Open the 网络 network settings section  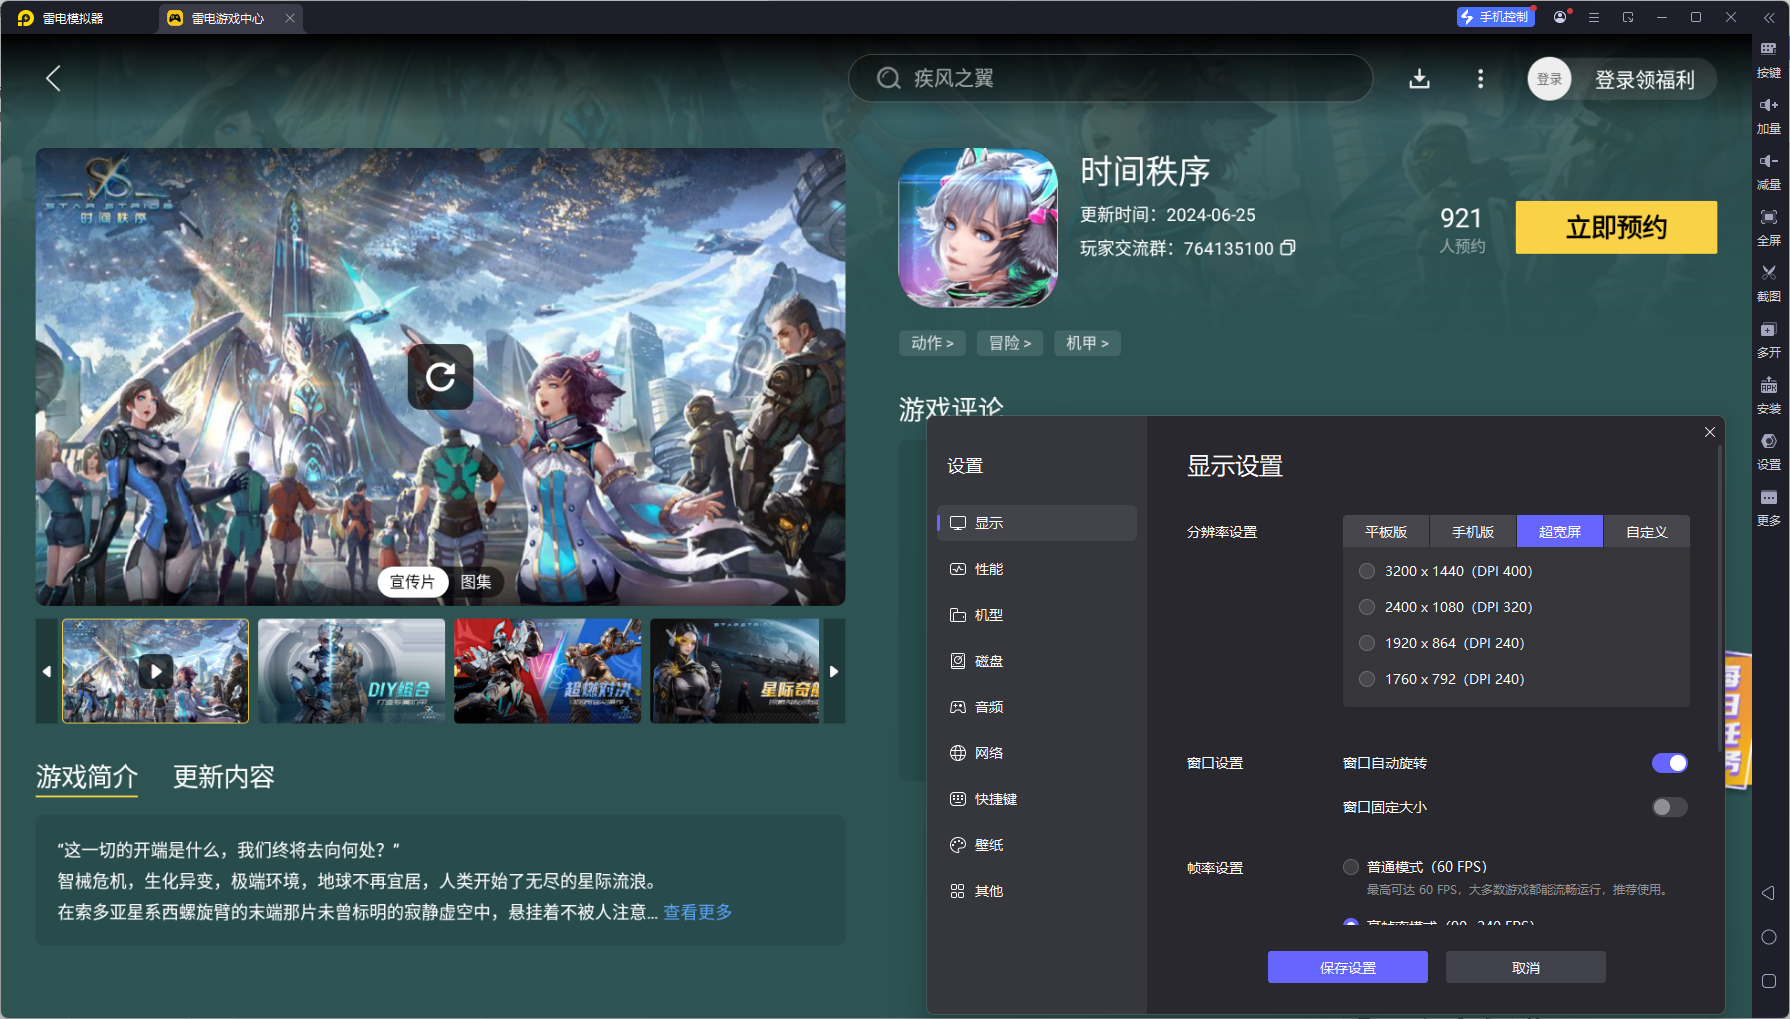click(x=1037, y=753)
